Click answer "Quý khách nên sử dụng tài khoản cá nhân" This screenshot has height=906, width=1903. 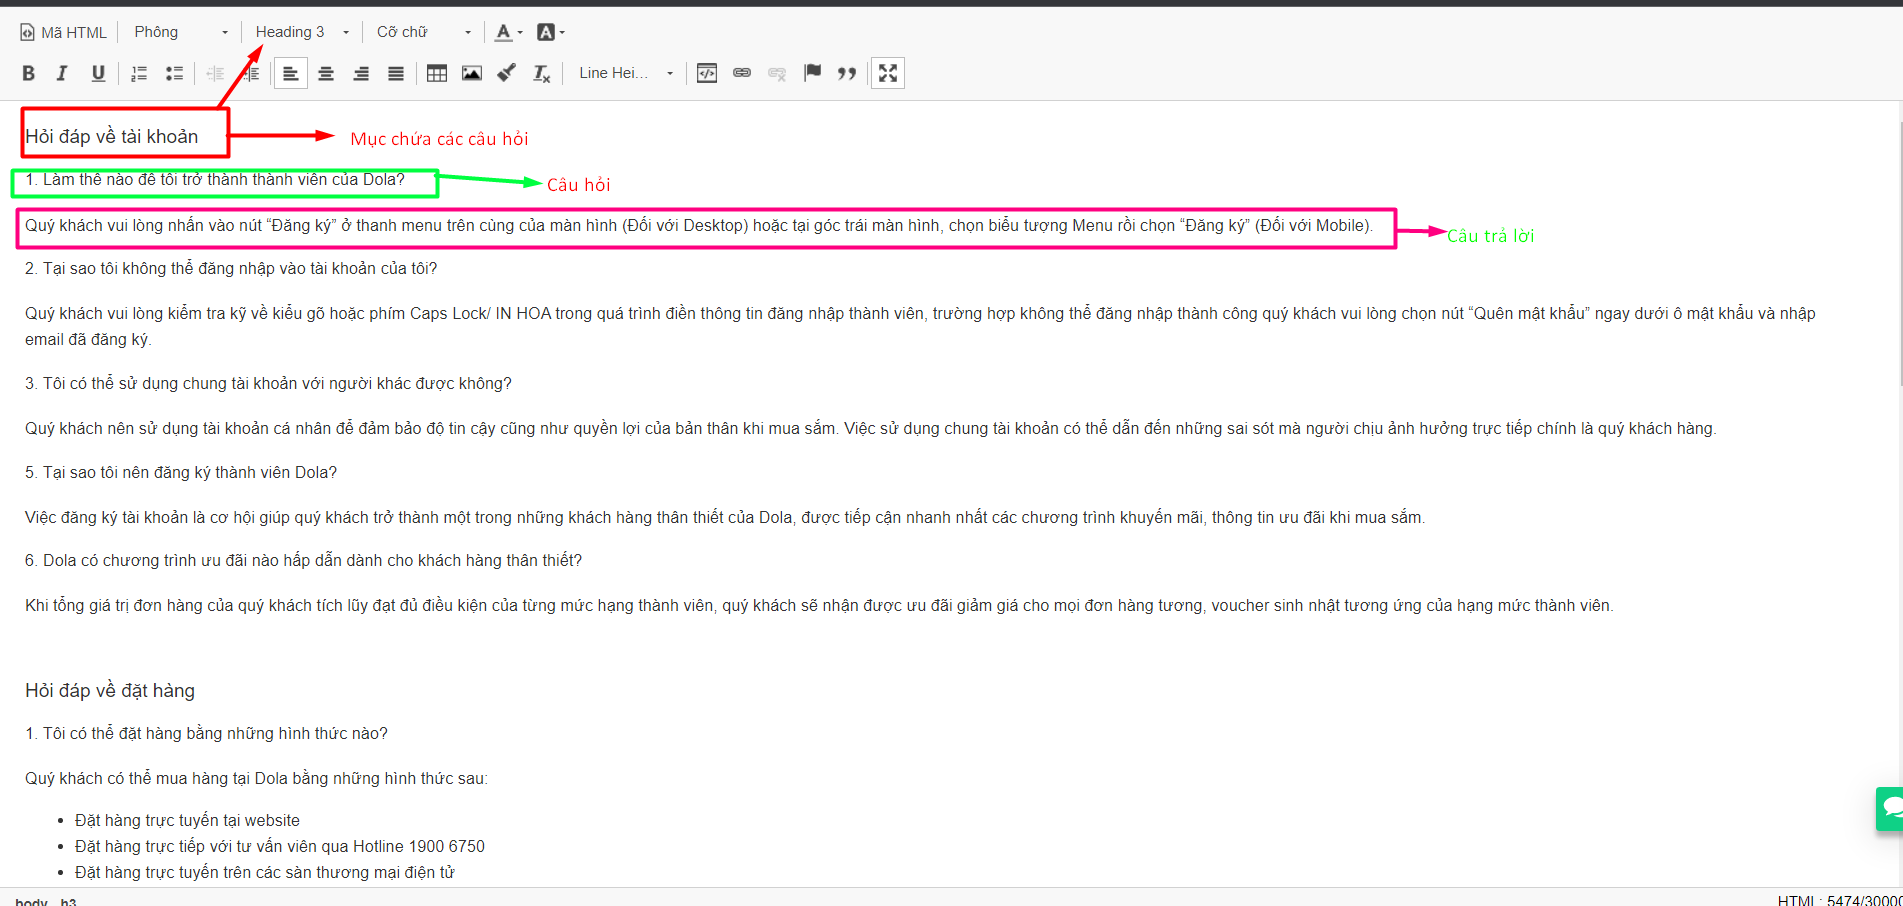pyautogui.click(x=870, y=429)
